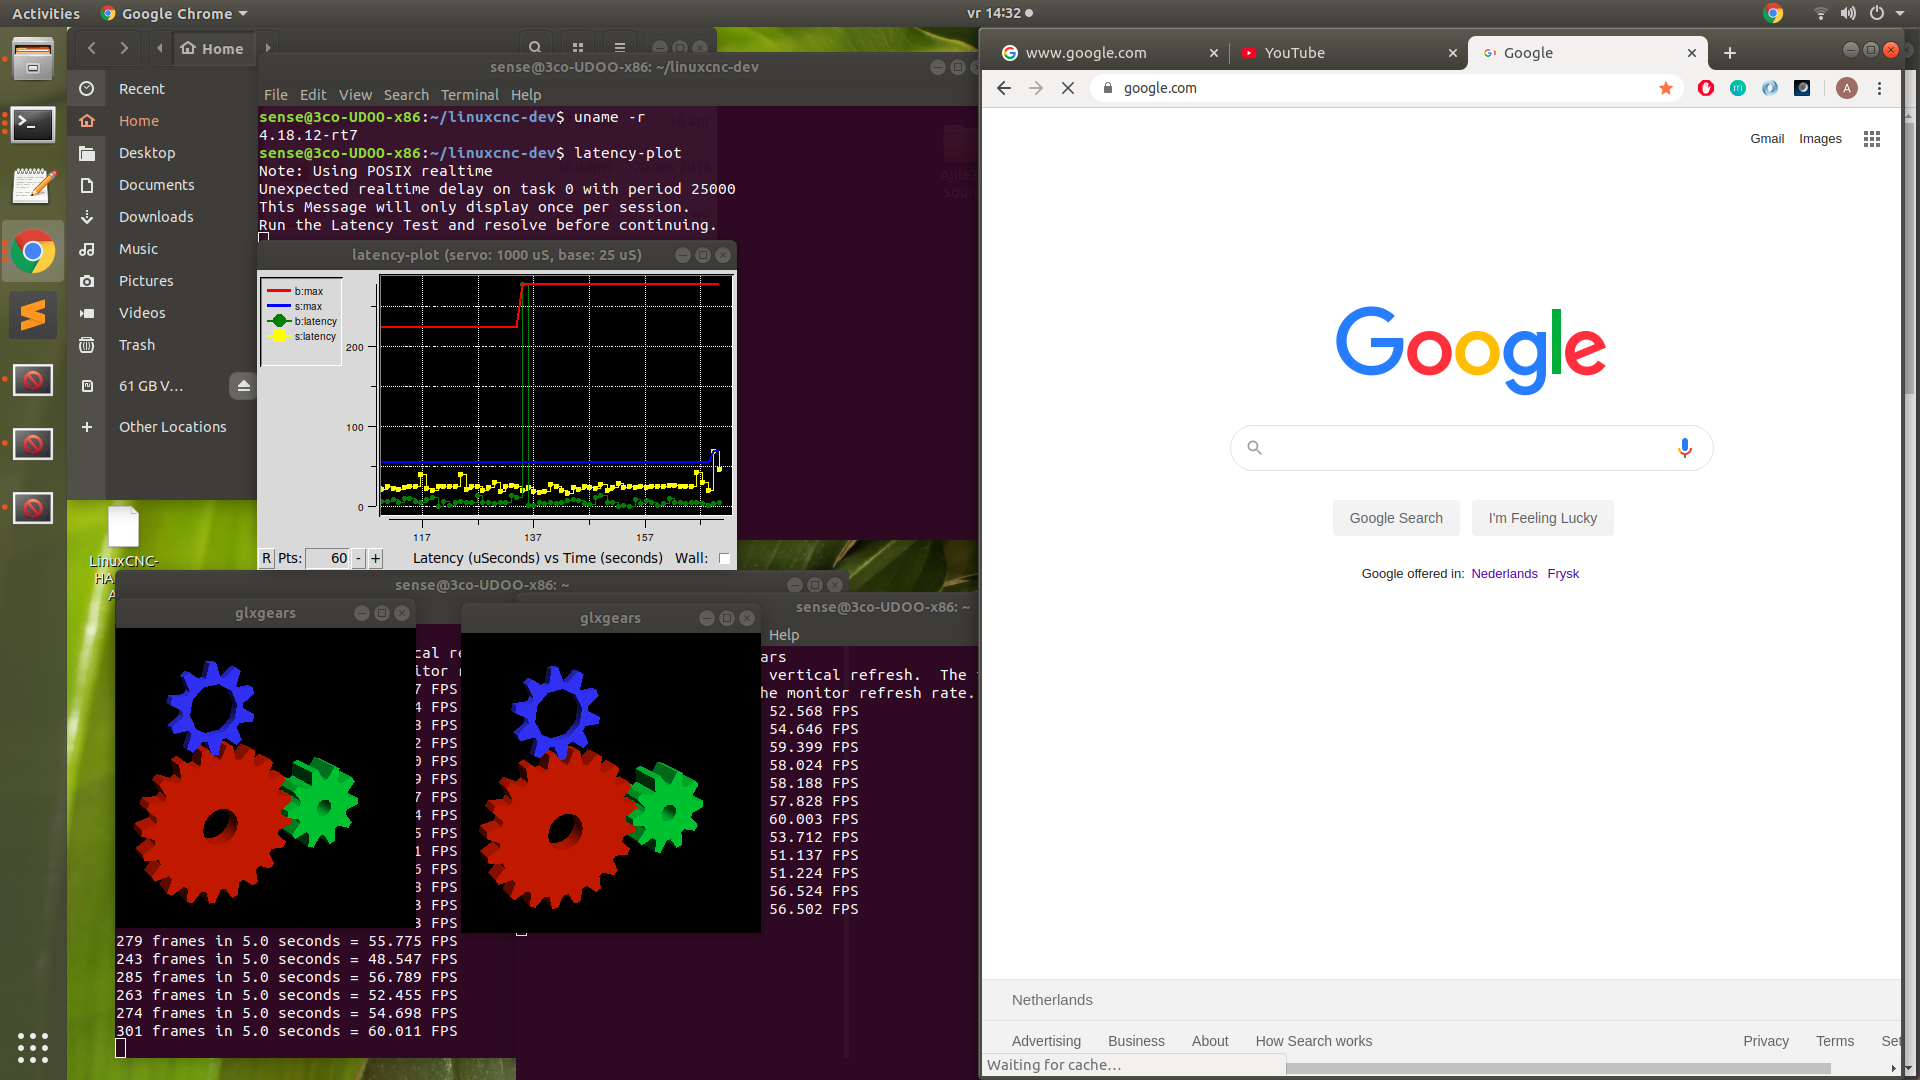This screenshot has height=1080, width=1920.
Task: Click the search icon in Files header
Action: click(535, 47)
